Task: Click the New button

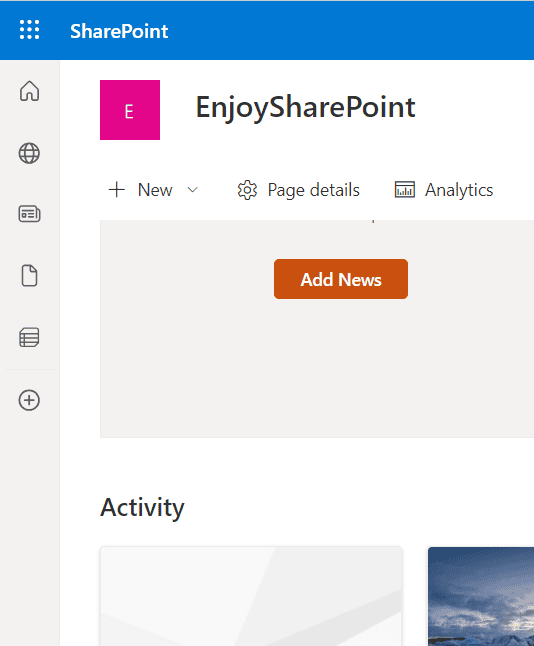Action: pos(141,190)
